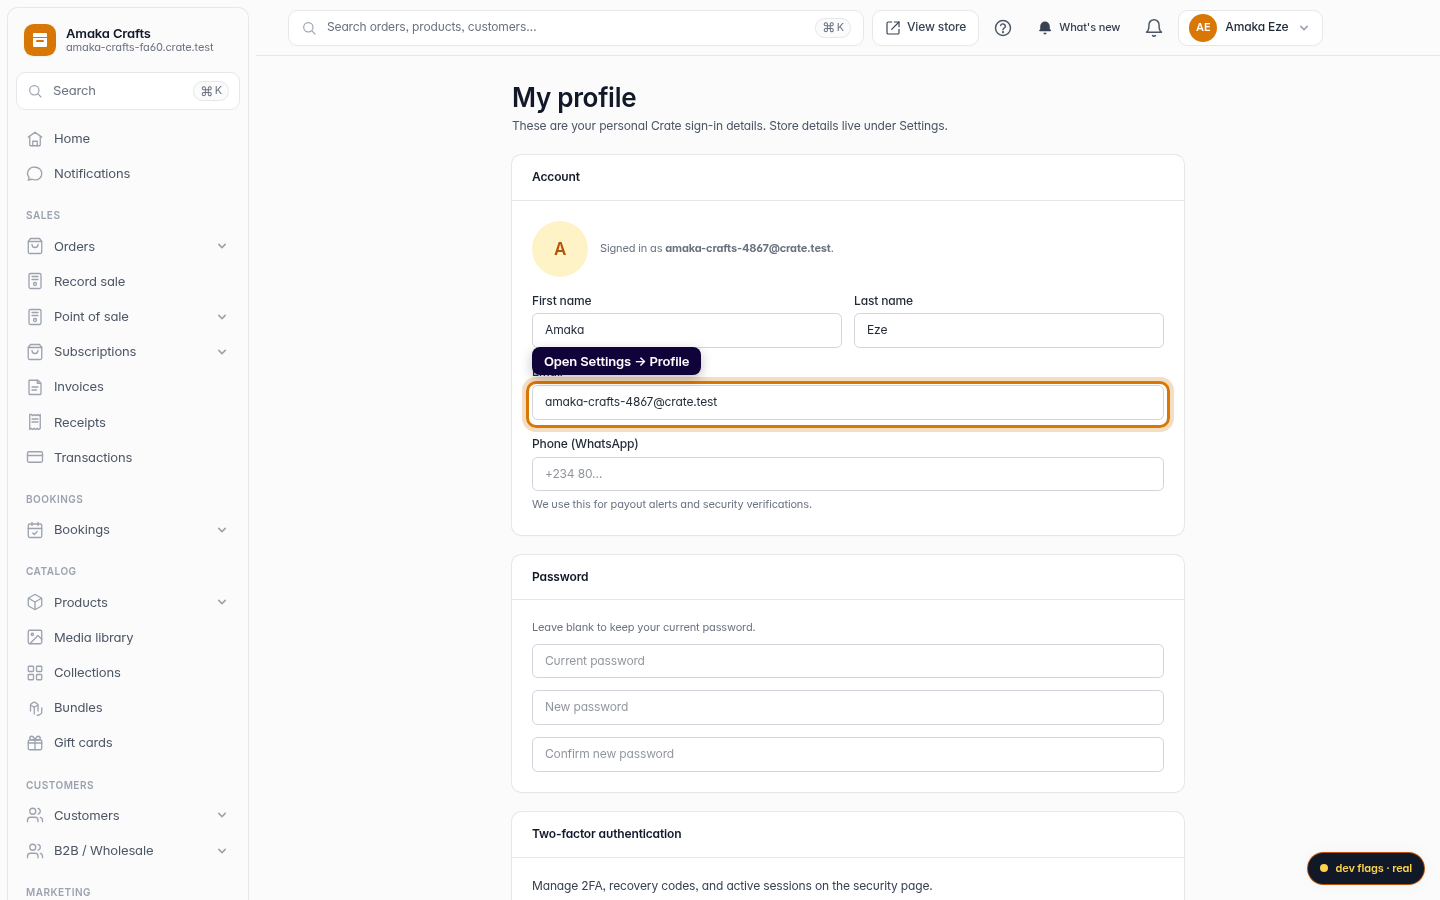Click the Confirm new password field
The height and width of the screenshot is (900, 1440).
848,754
